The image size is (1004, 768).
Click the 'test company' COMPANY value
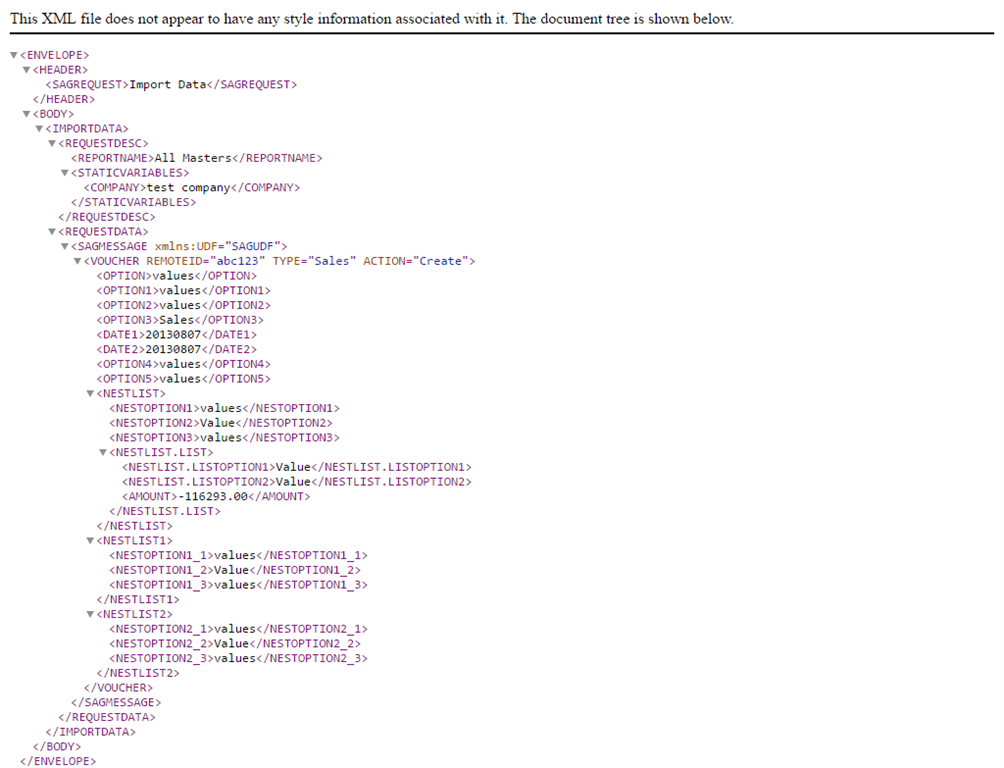188,188
